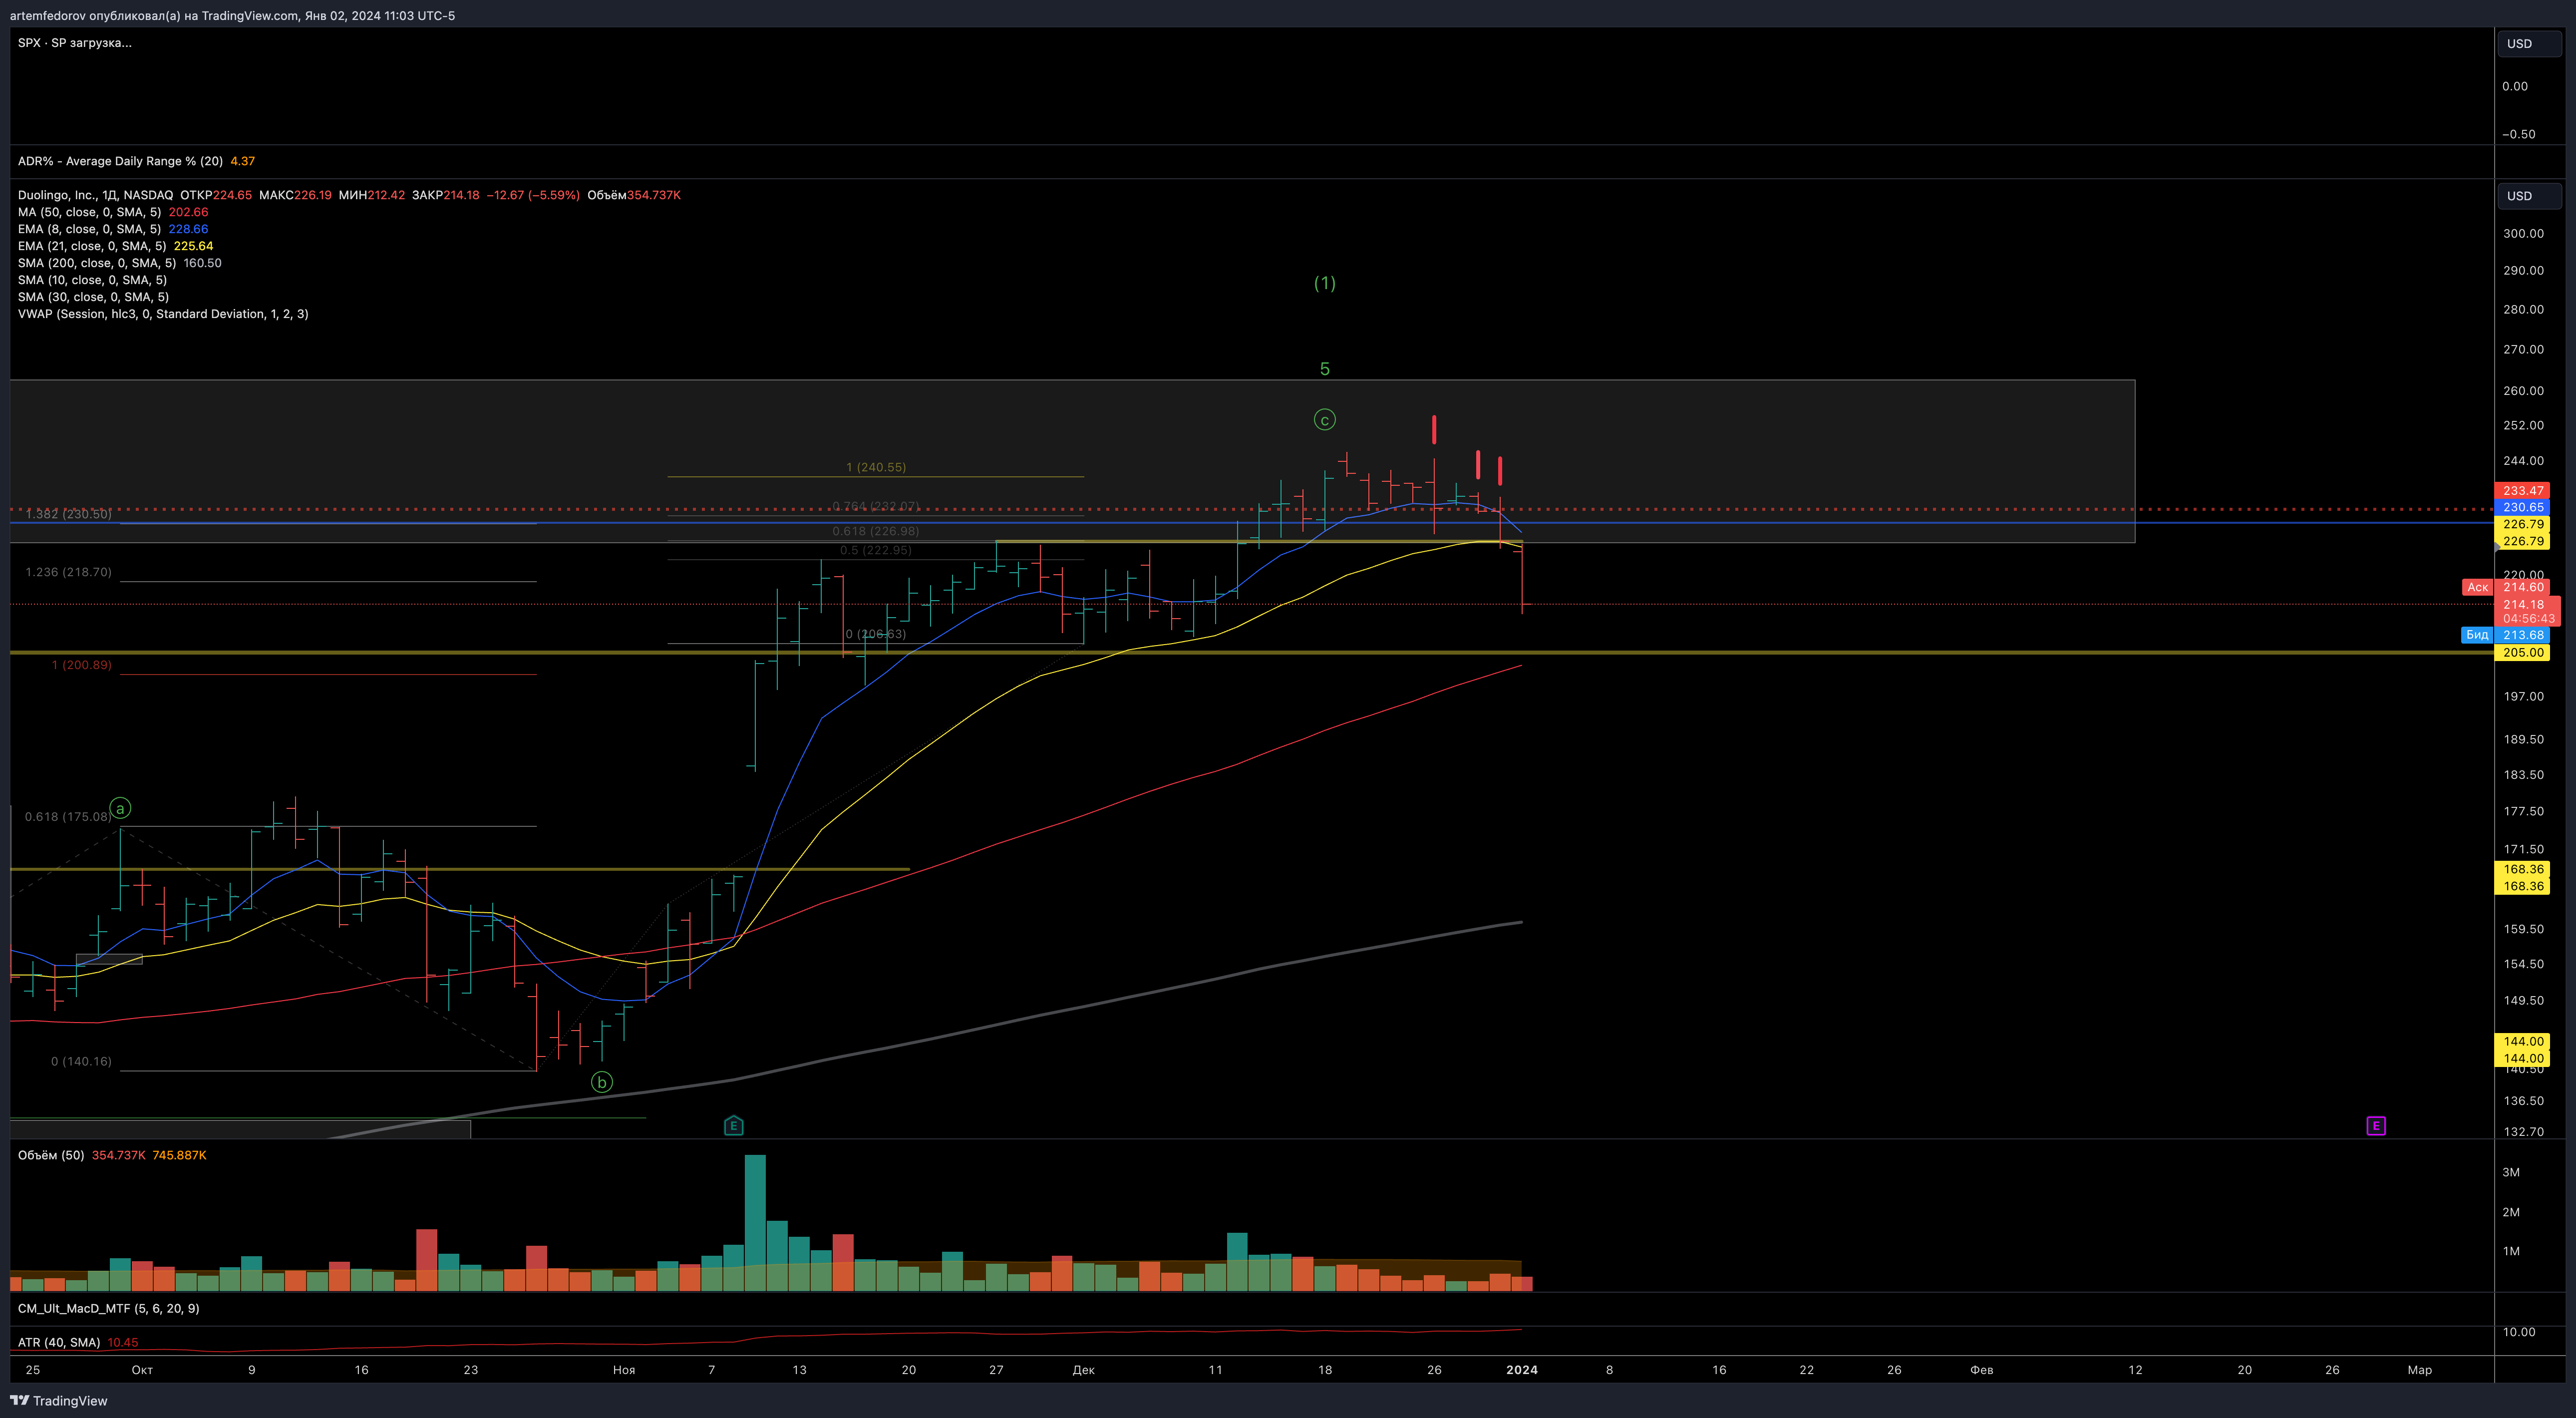The height and width of the screenshot is (1418, 2576).
Task: Click the purple upcoming earnings E marker
Action: pyautogui.click(x=2376, y=1126)
